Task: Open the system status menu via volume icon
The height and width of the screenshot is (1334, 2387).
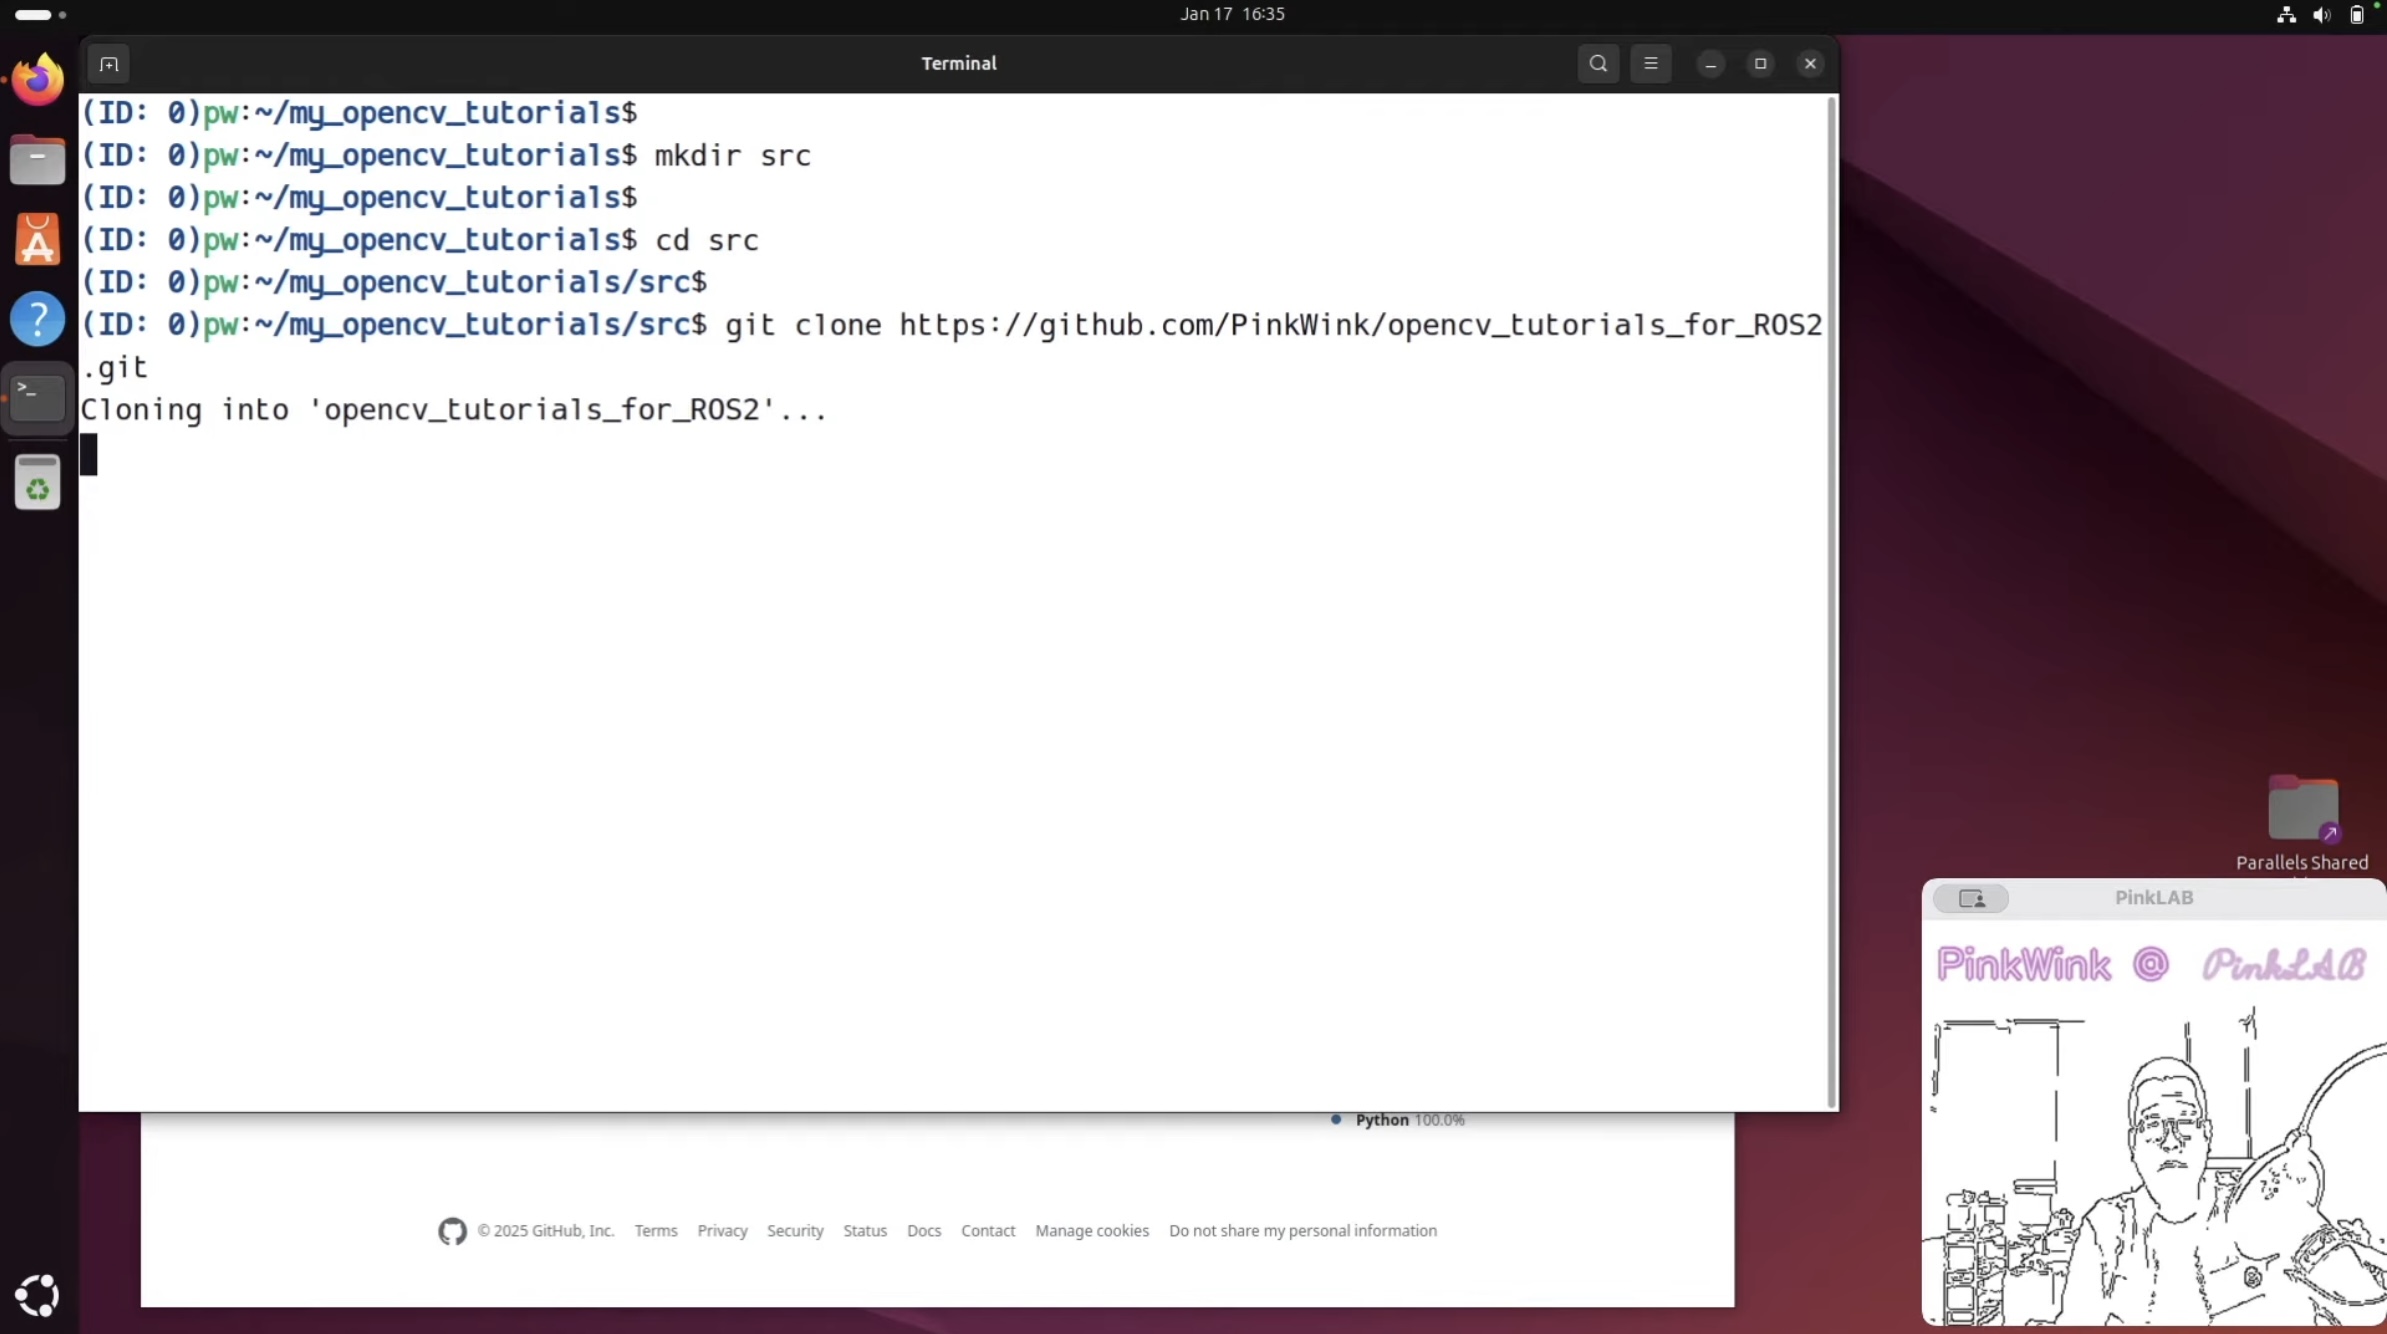Action: (x=2321, y=15)
